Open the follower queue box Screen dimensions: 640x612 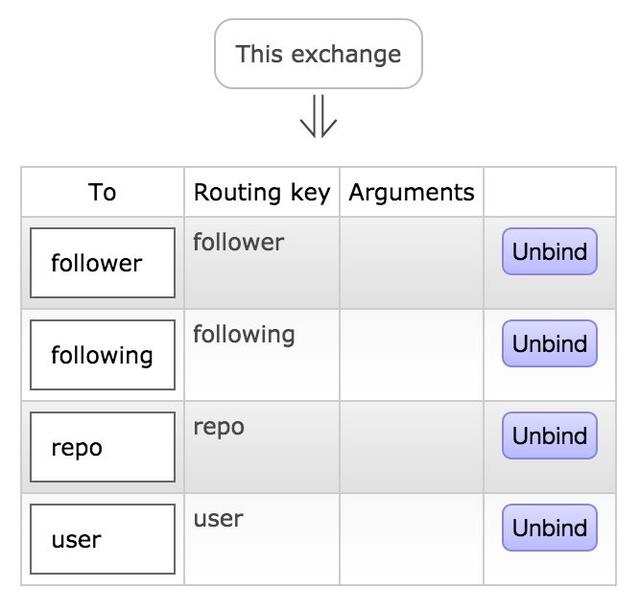[102, 263]
